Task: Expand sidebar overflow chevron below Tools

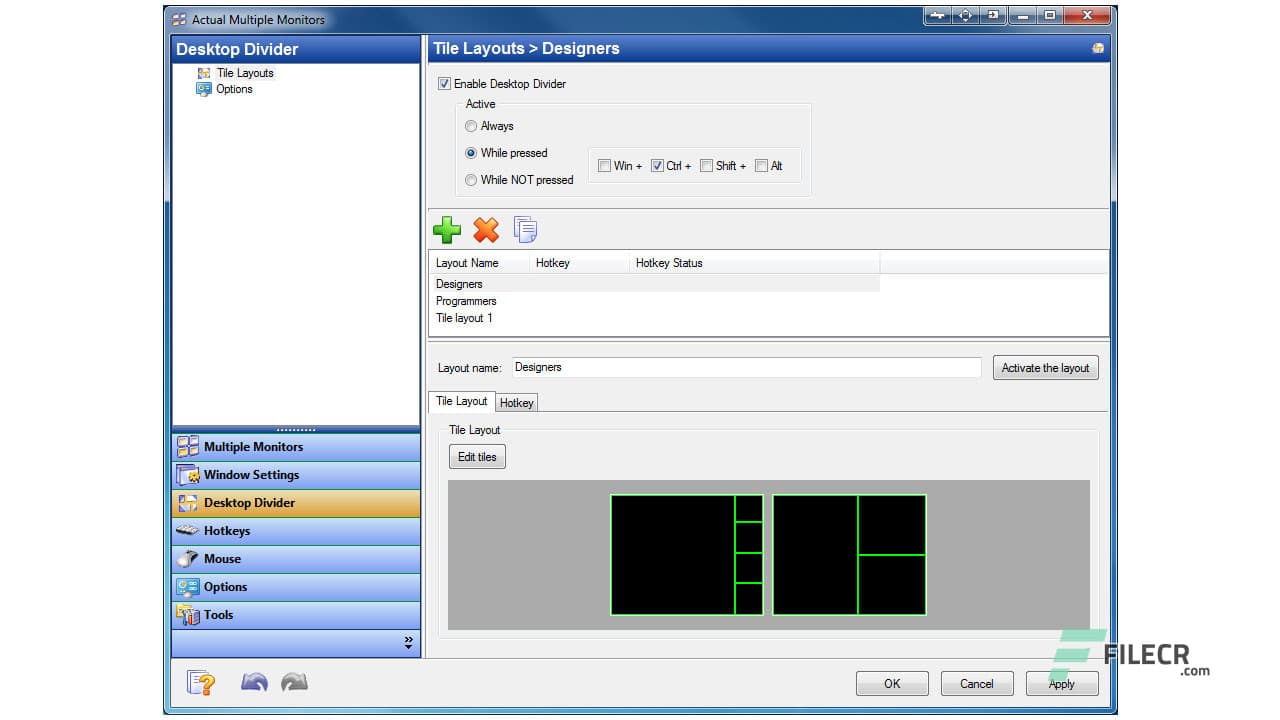Action: [x=408, y=643]
